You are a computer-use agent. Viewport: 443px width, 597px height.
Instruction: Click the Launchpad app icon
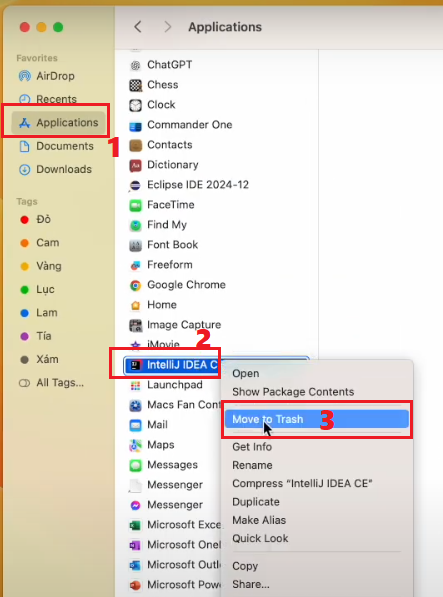coord(135,385)
